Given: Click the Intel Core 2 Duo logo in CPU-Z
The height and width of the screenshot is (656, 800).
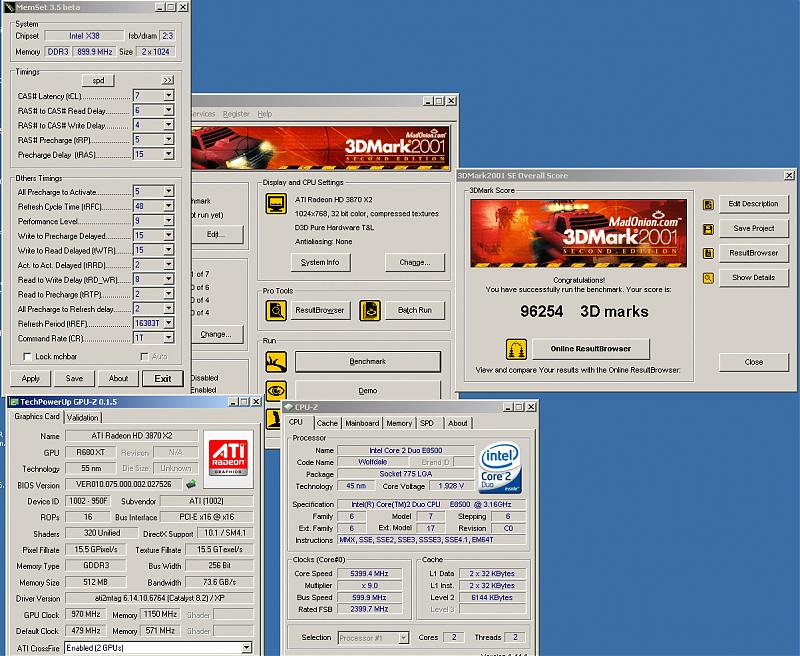Looking at the screenshot, I should click(499, 467).
